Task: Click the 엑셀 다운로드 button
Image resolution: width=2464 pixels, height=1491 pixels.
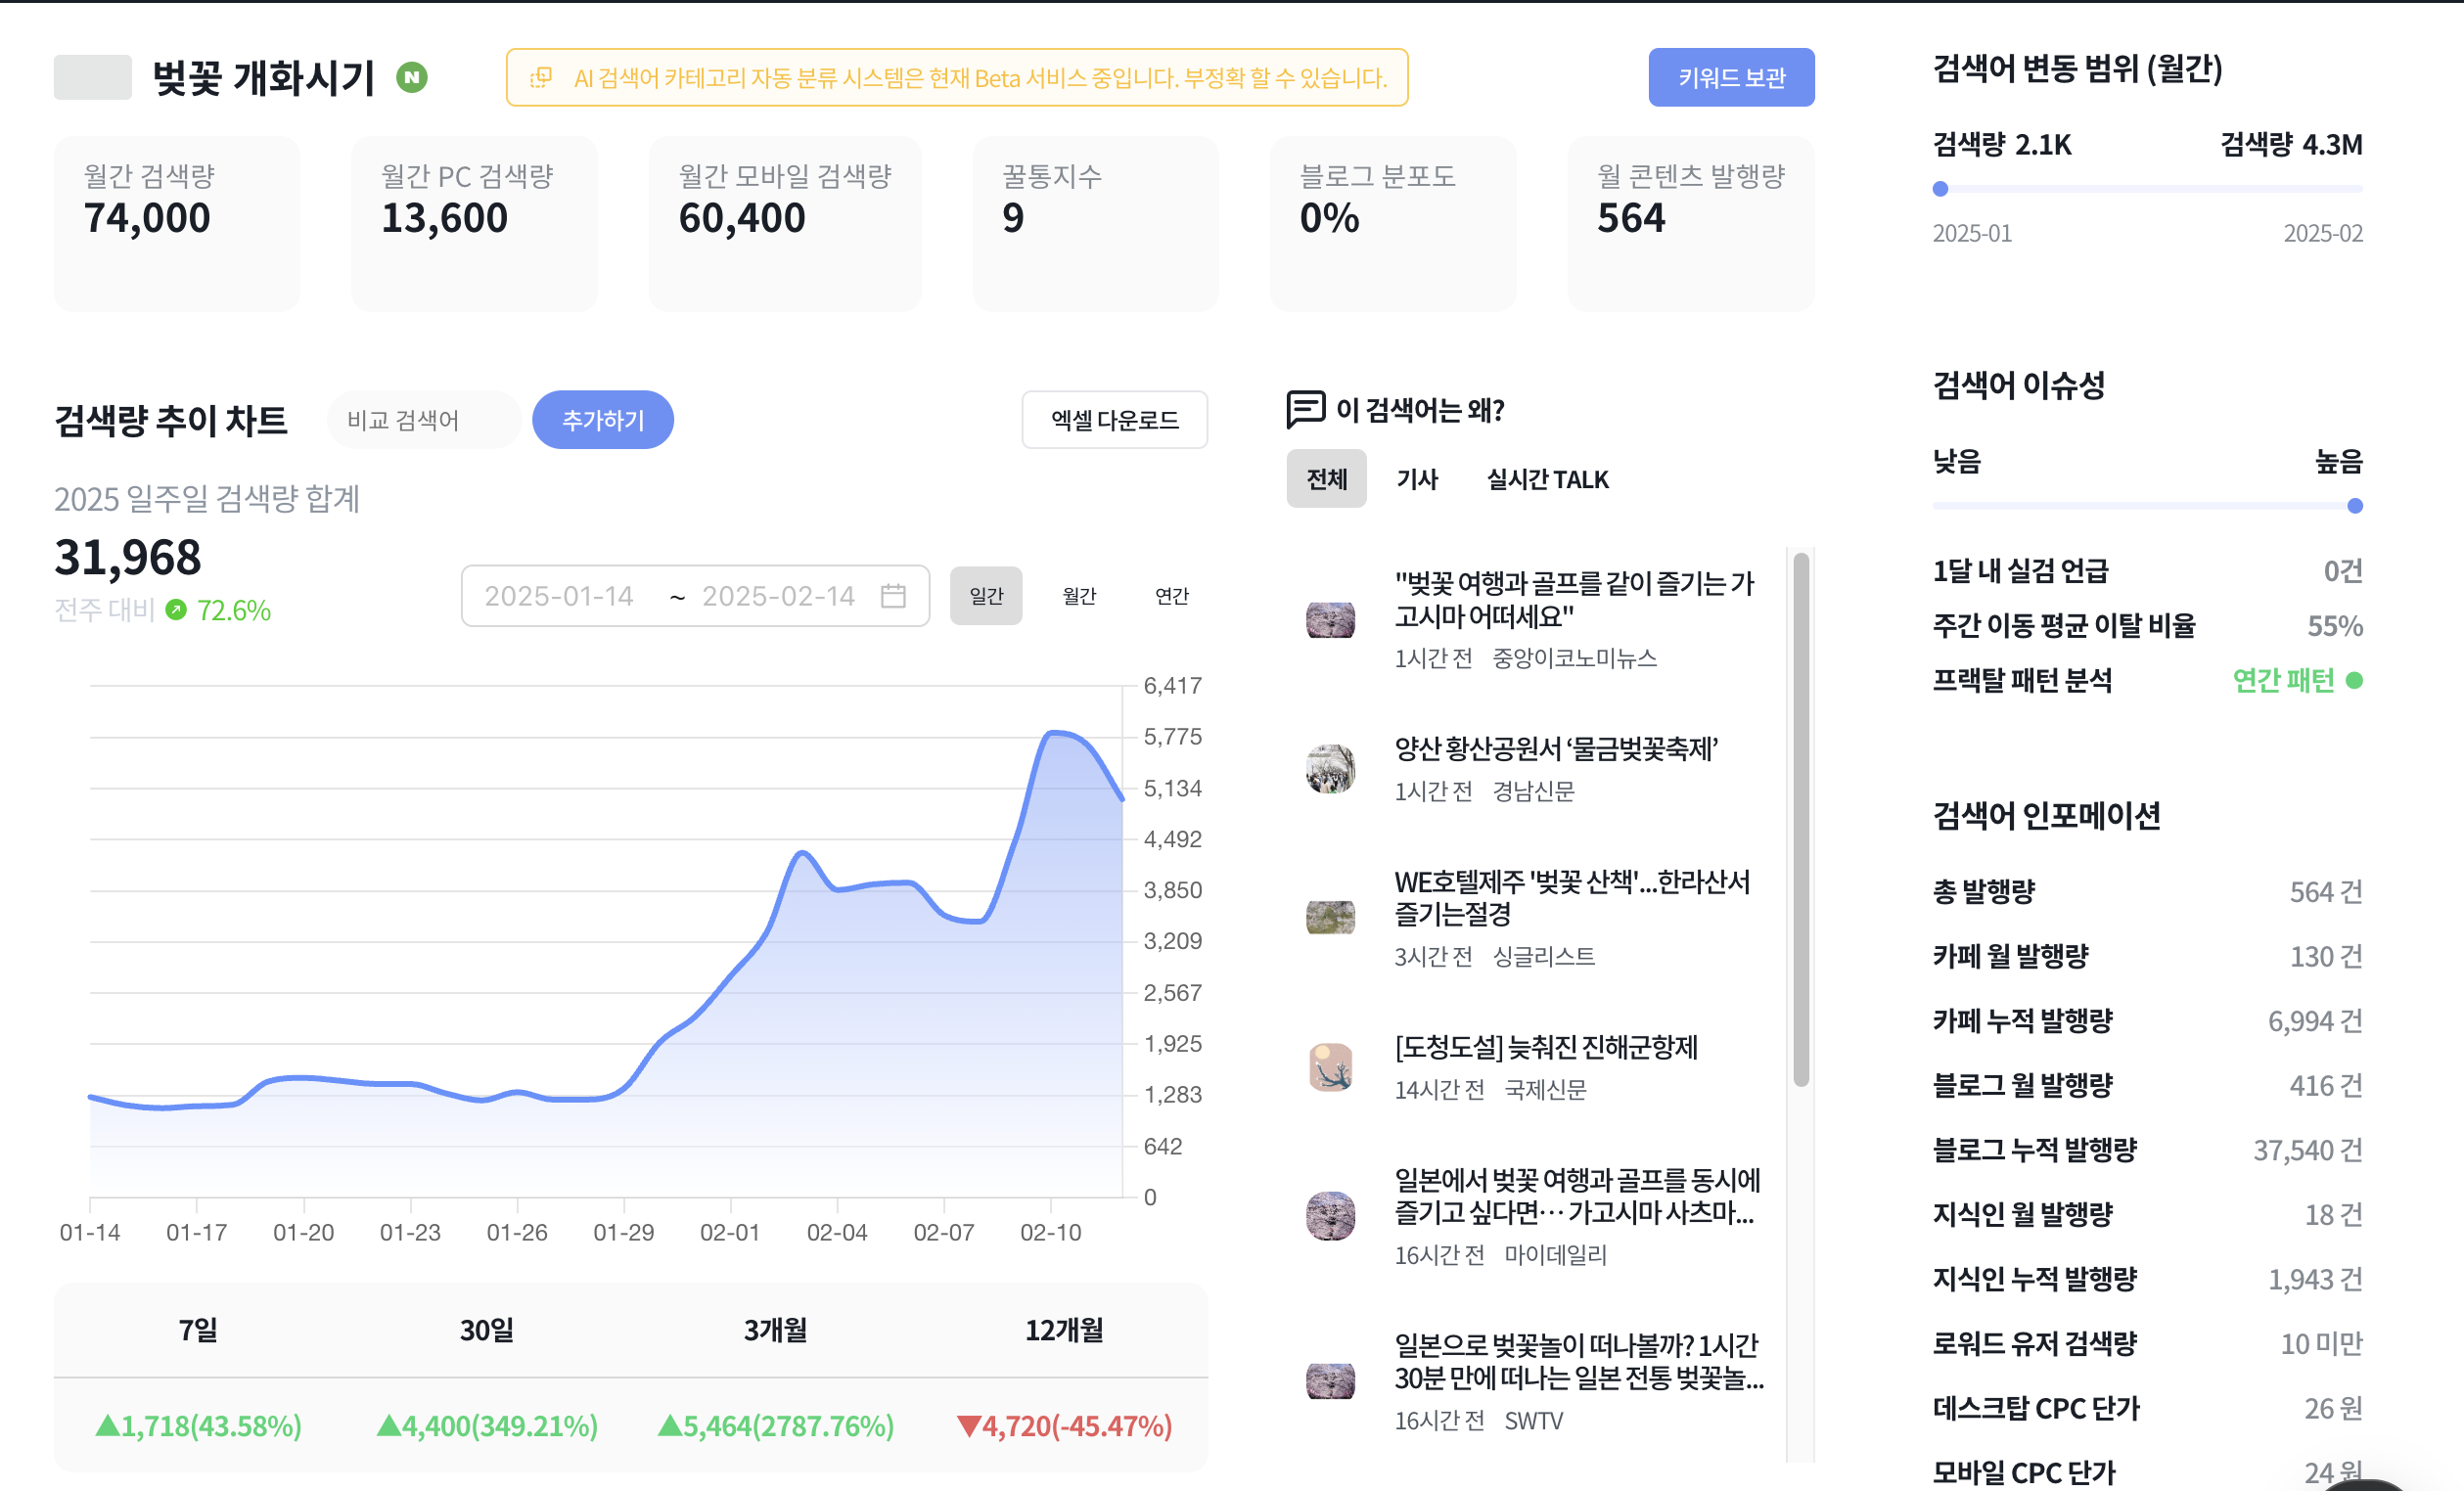Action: [x=1114, y=420]
